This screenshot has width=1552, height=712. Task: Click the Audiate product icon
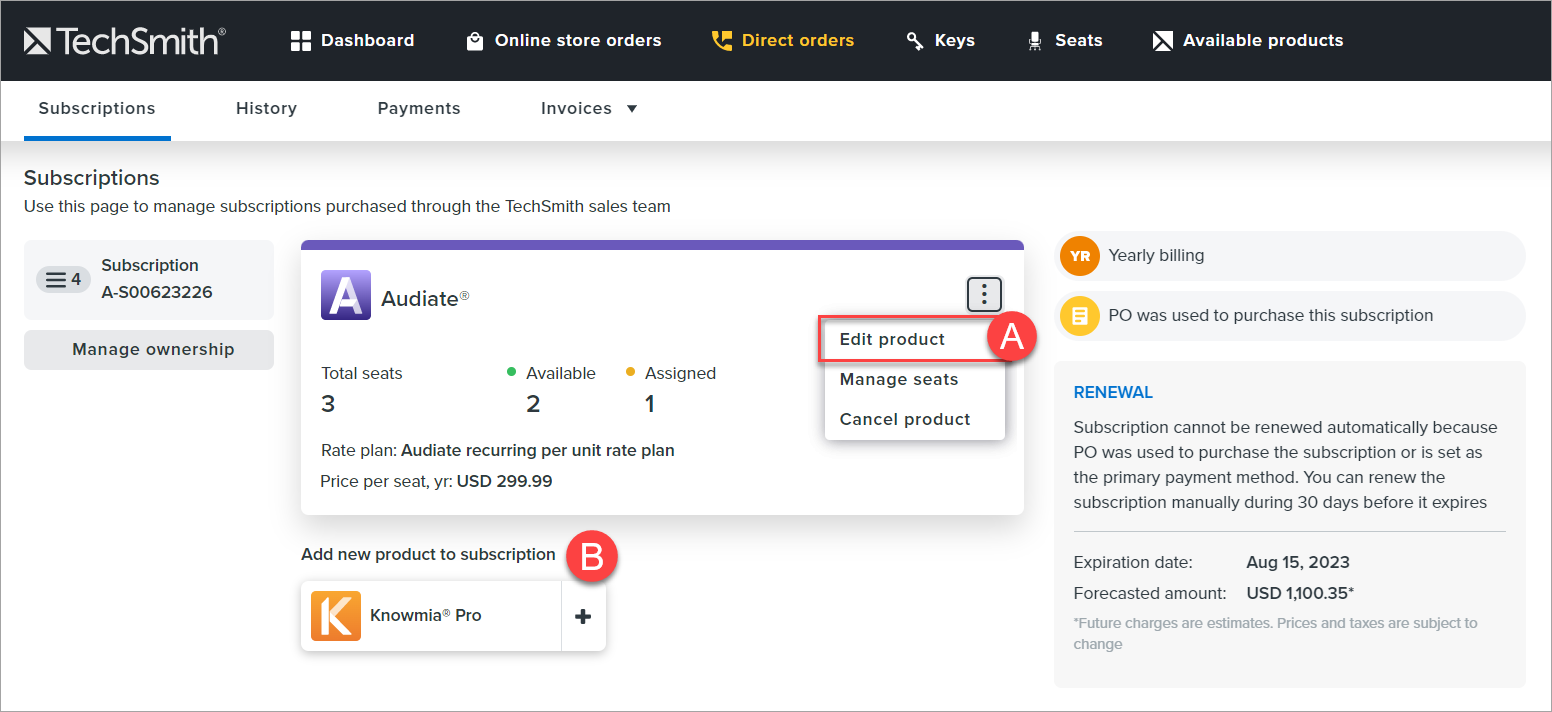click(345, 295)
